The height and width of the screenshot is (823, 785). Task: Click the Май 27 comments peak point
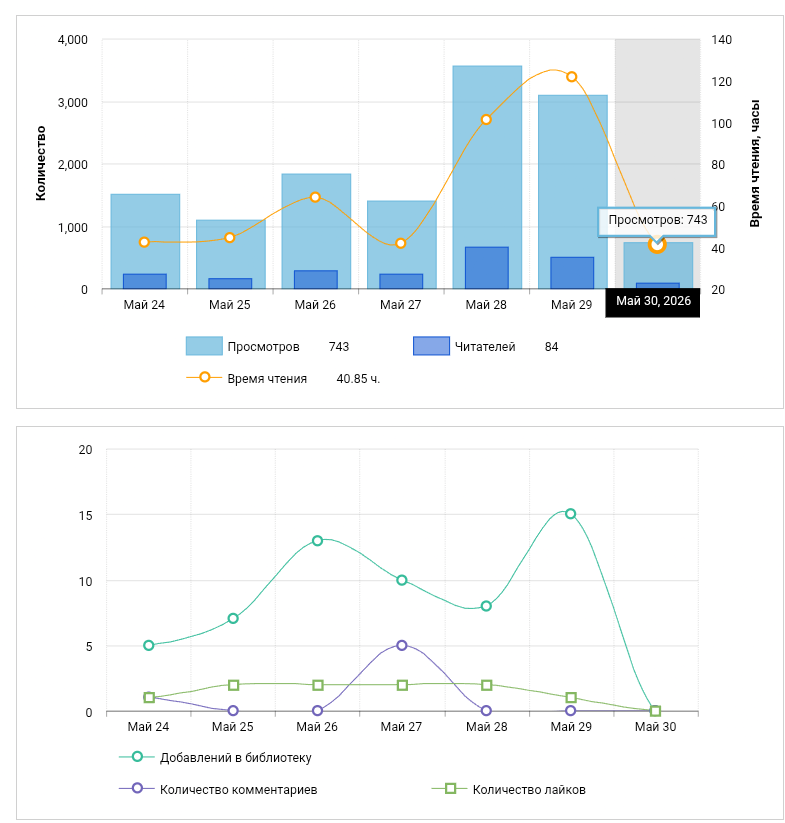[x=401, y=645]
